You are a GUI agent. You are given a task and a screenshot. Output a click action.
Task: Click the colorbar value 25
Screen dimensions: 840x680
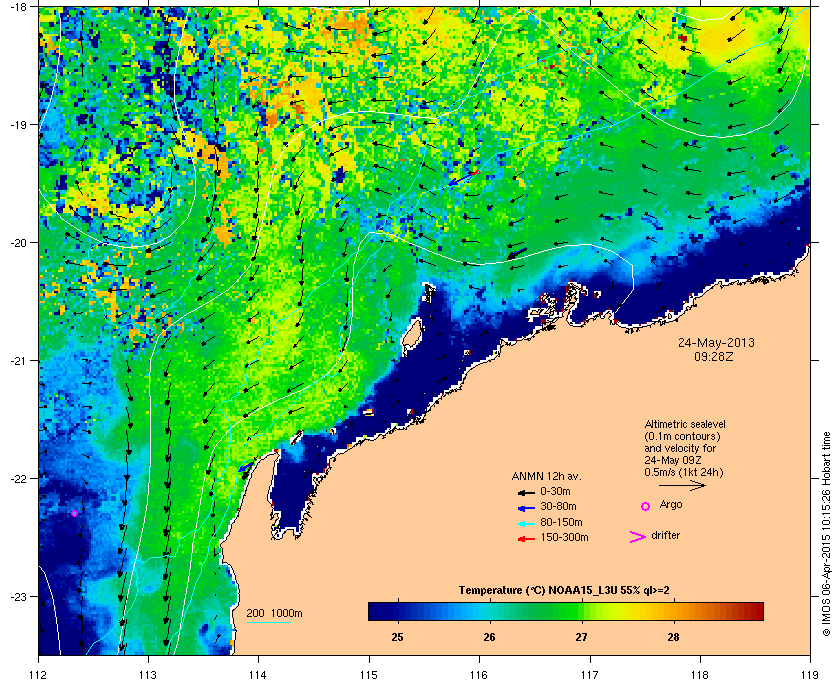tap(398, 637)
